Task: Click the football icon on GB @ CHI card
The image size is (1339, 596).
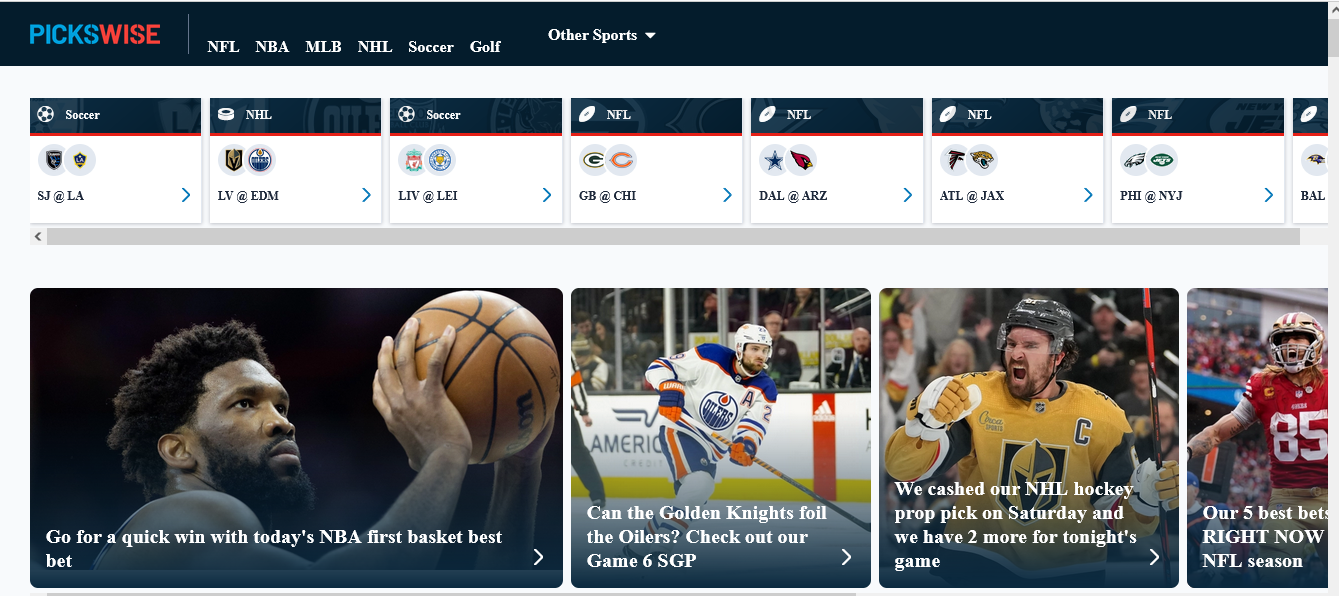Action: point(587,114)
